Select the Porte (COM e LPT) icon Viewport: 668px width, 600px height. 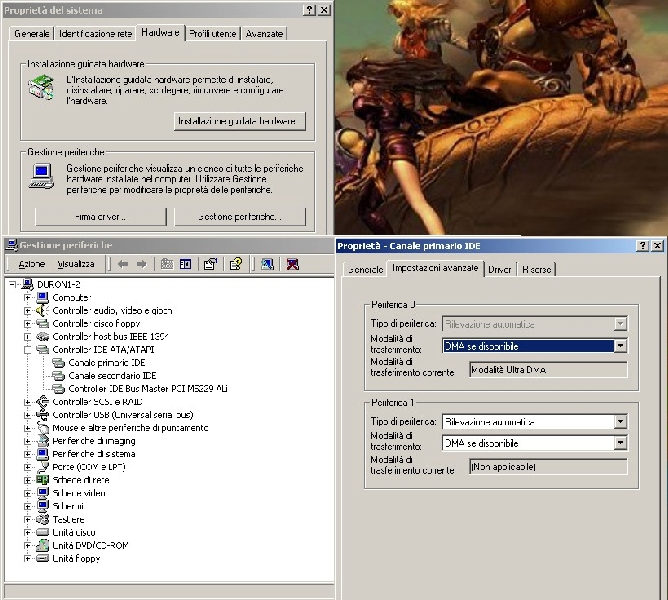43,467
